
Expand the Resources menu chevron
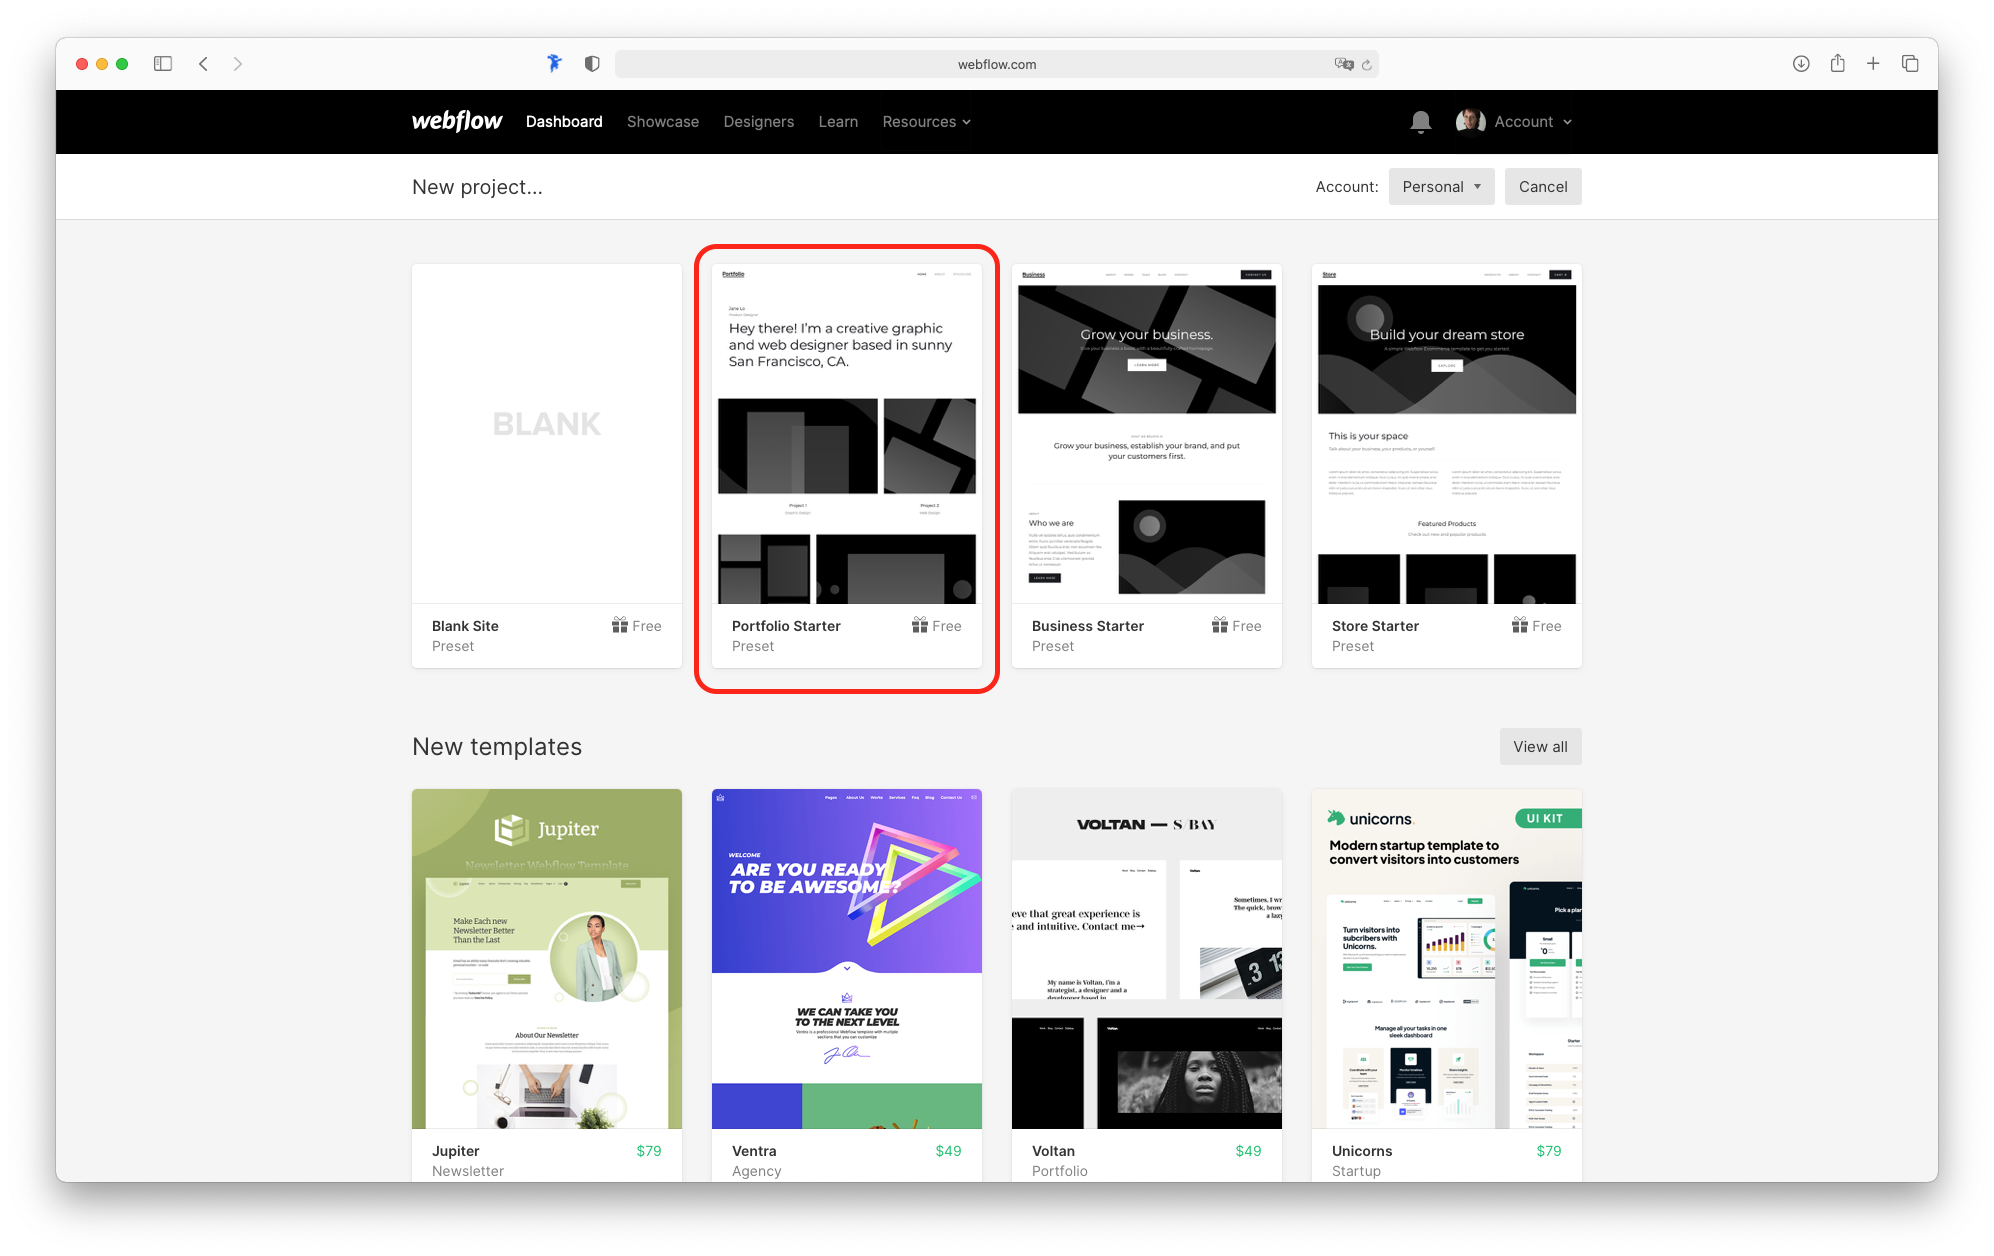(964, 122)
